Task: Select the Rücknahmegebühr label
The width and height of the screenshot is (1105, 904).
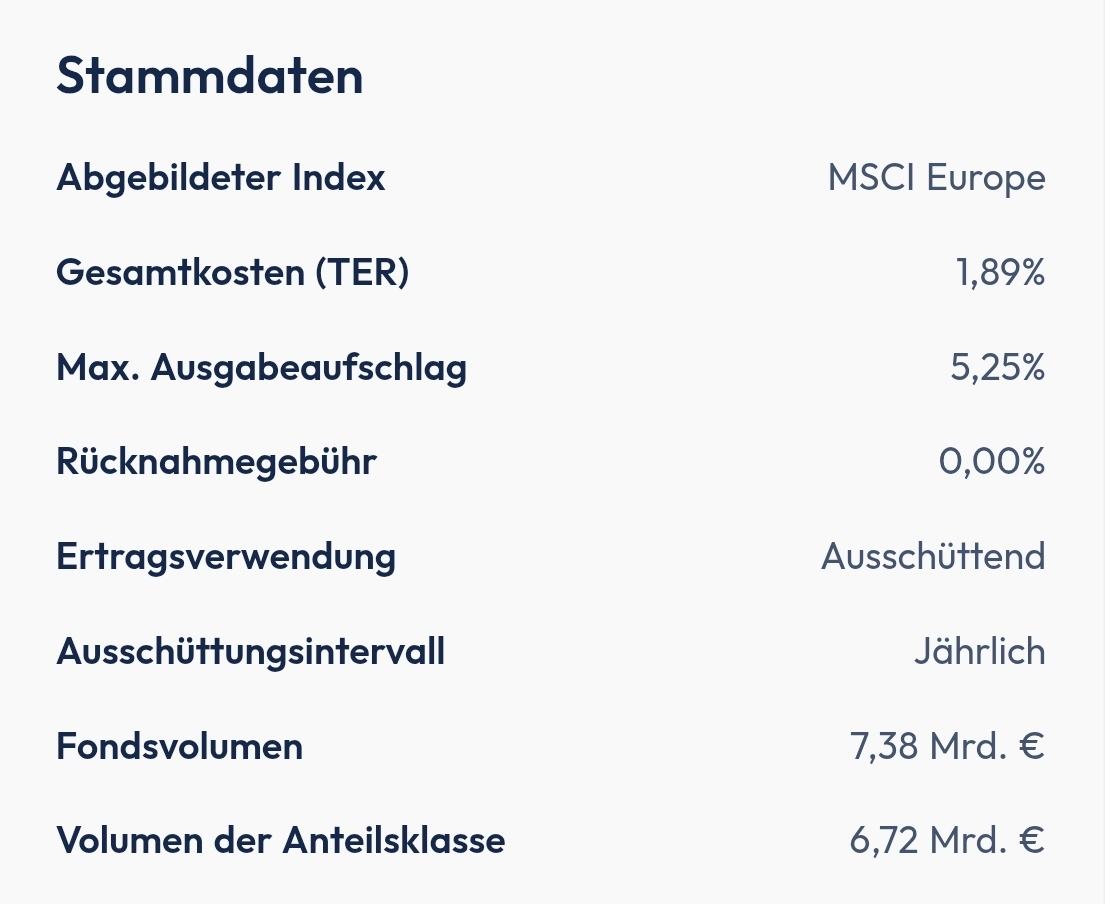Action: [x=216, y=462]
